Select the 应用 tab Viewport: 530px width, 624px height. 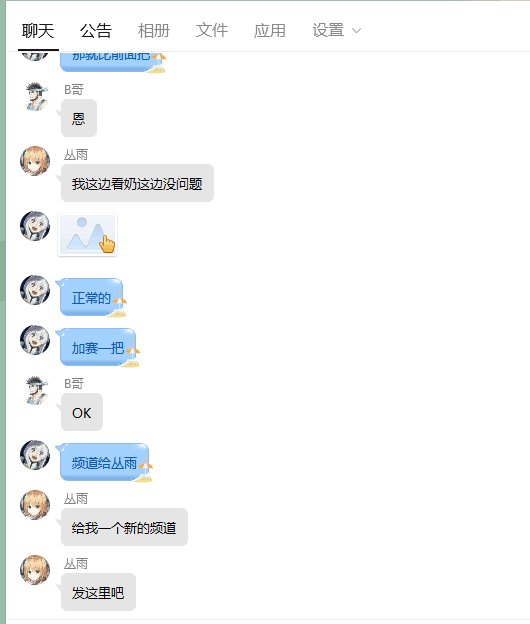tap(270, 31)
